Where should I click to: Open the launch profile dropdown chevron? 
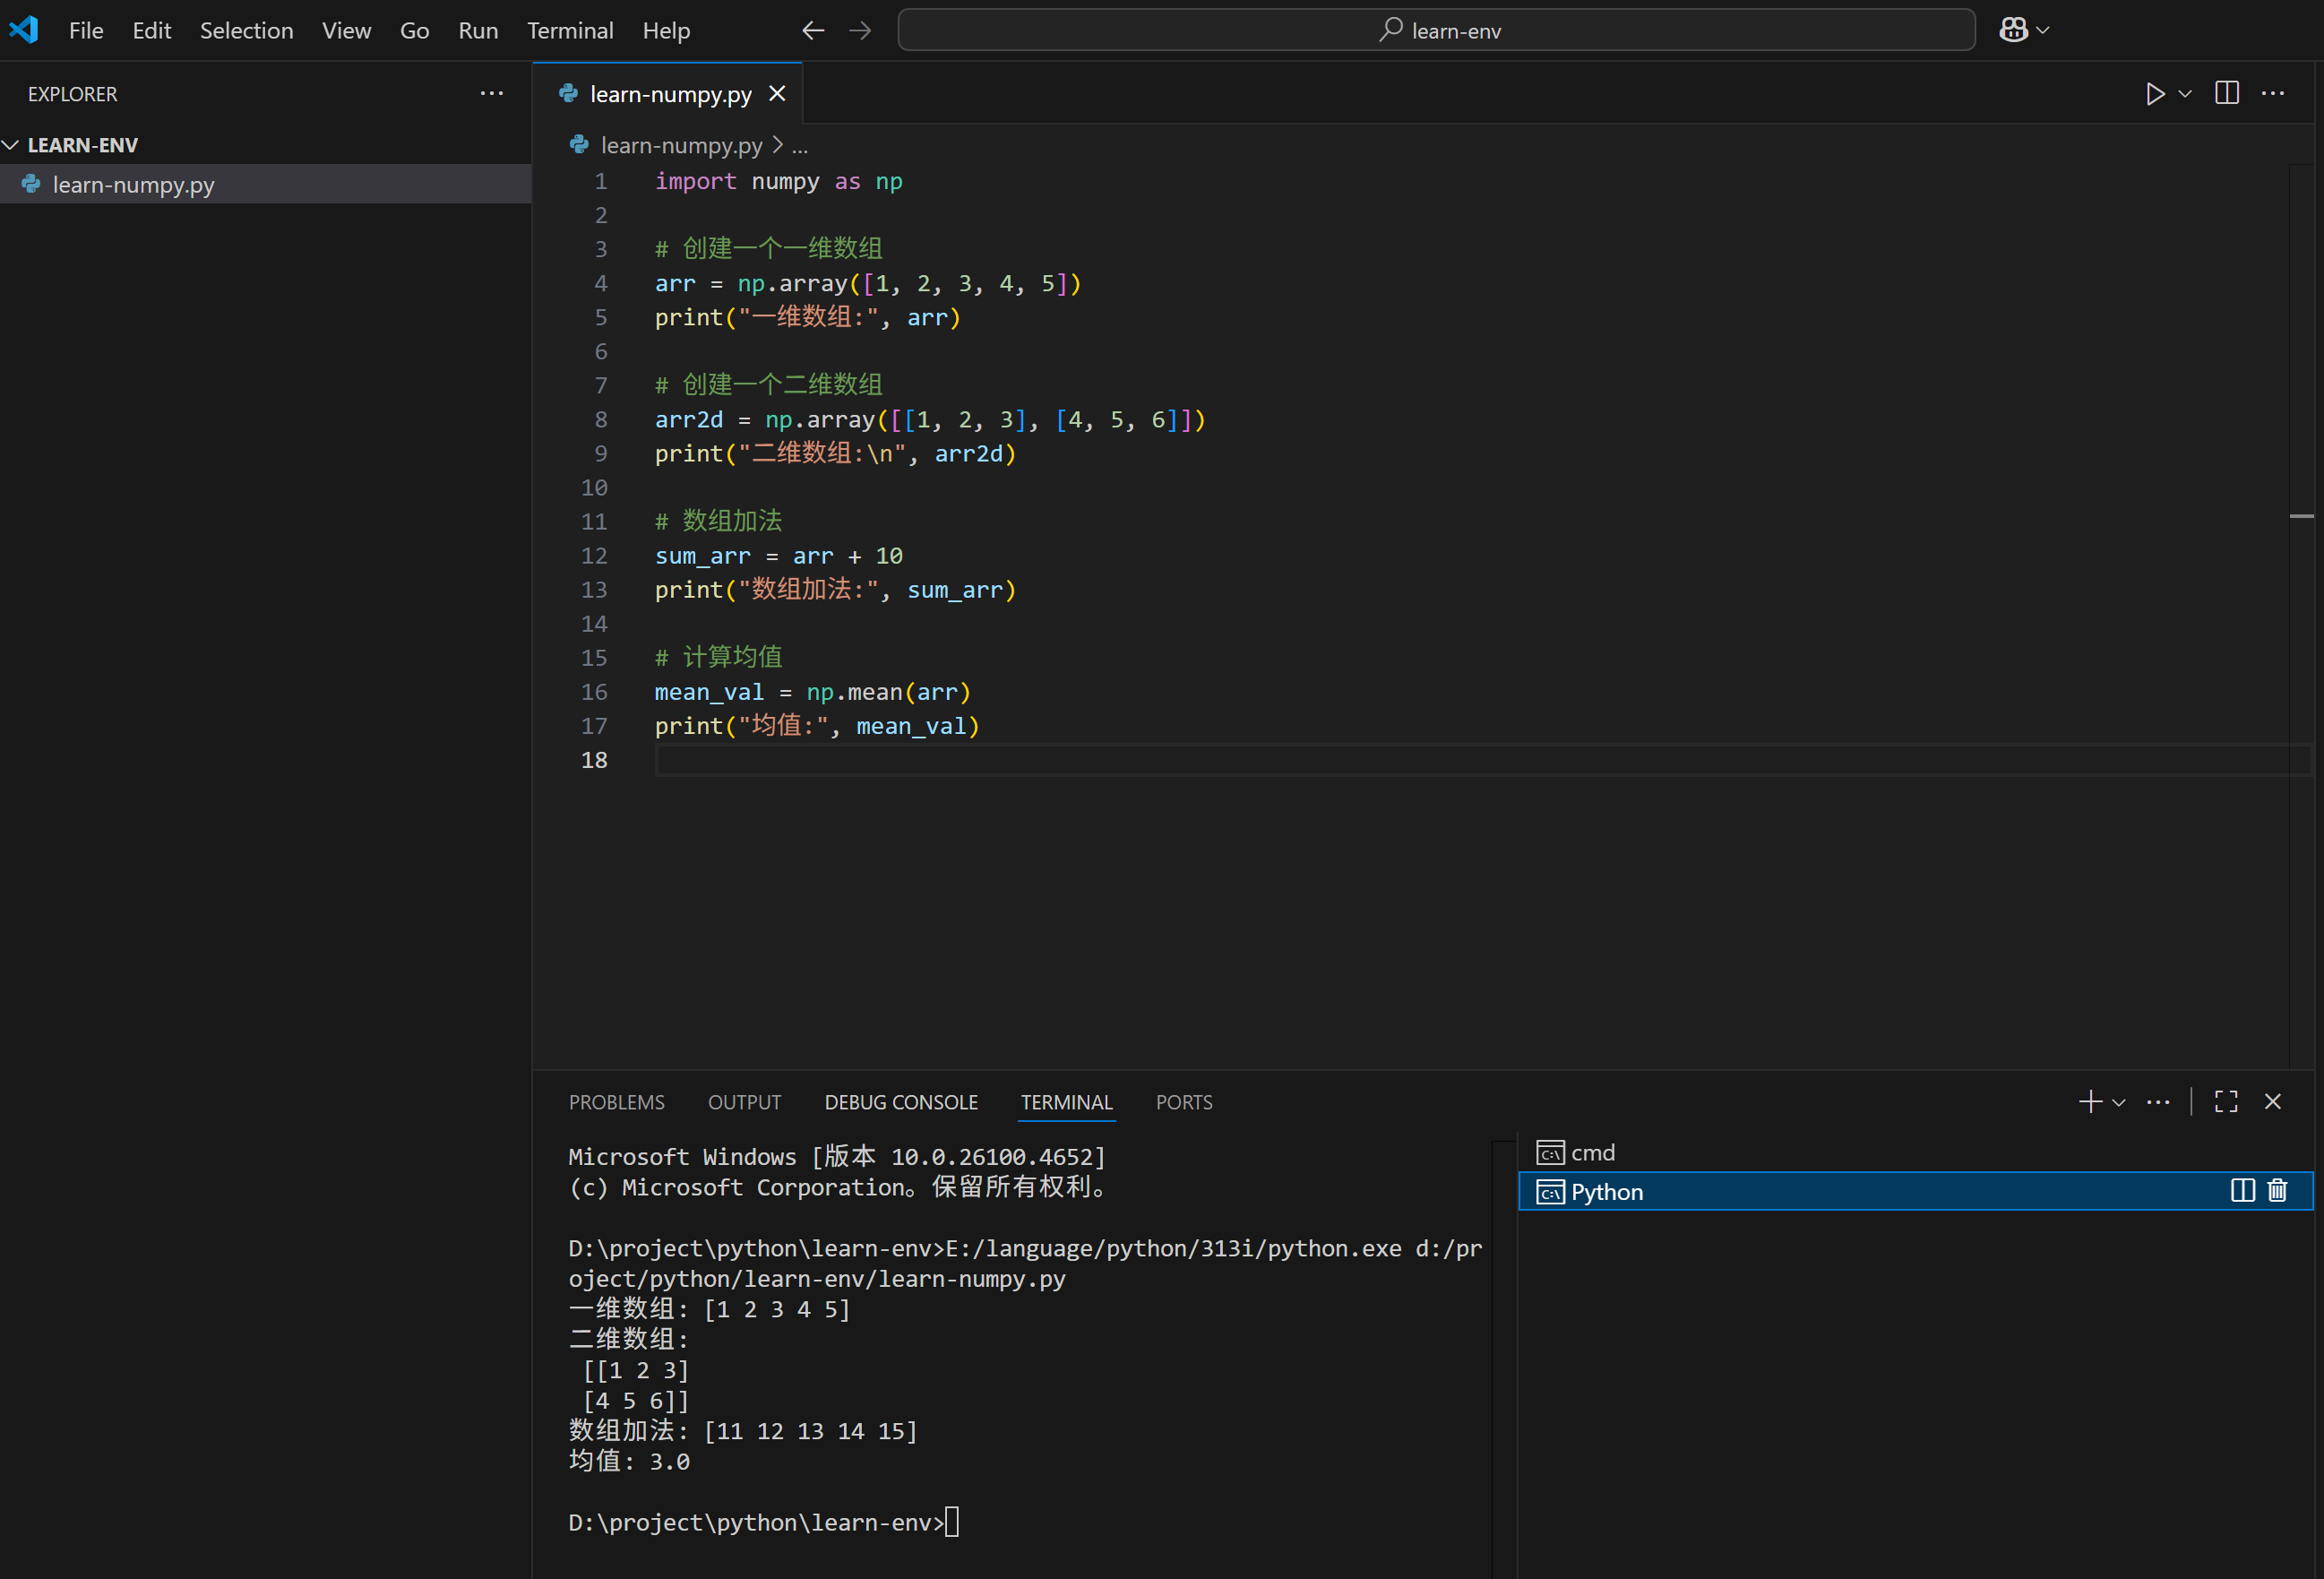point(2118,1102)
